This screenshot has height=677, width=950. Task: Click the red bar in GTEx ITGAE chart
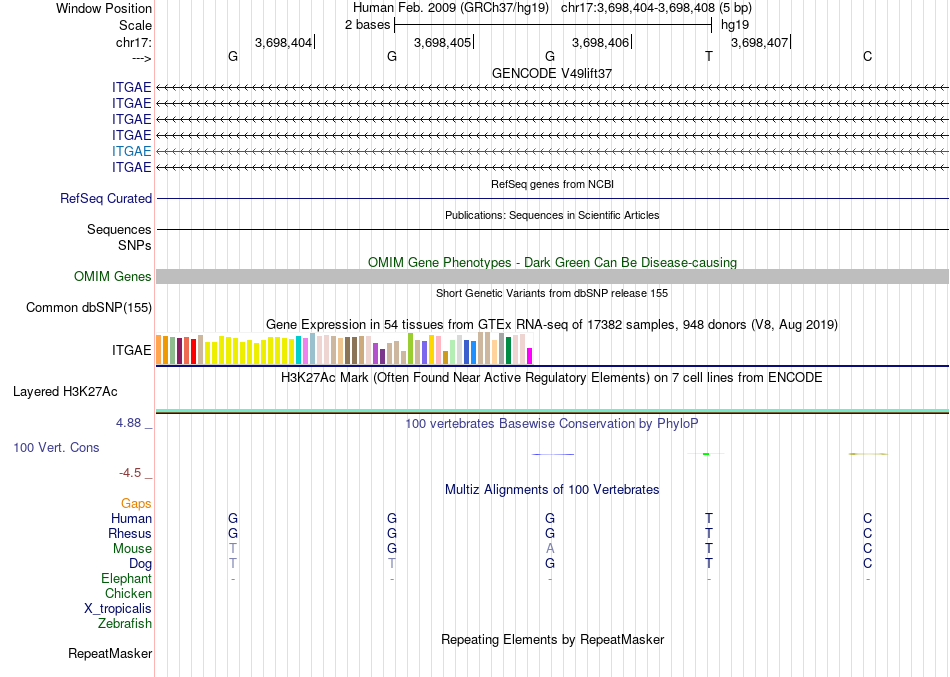pos(194,352)
